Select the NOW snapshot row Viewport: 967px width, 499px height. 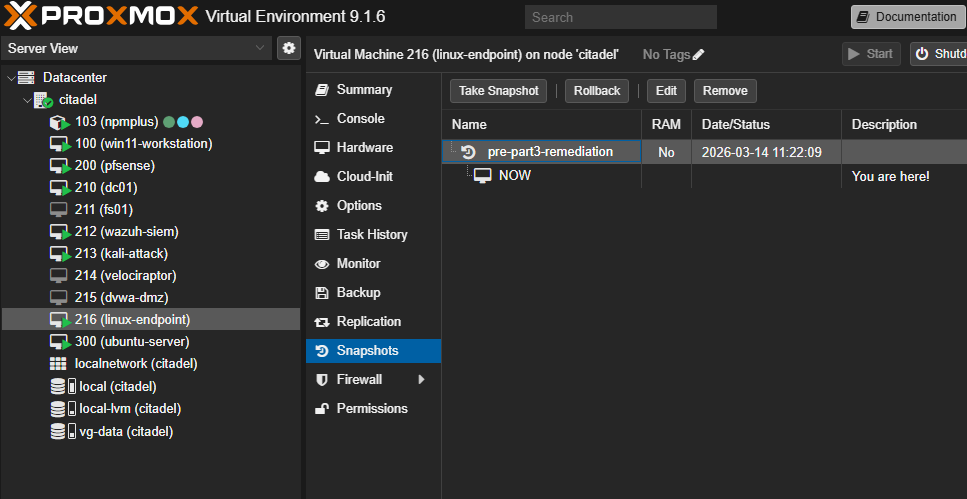704,176
